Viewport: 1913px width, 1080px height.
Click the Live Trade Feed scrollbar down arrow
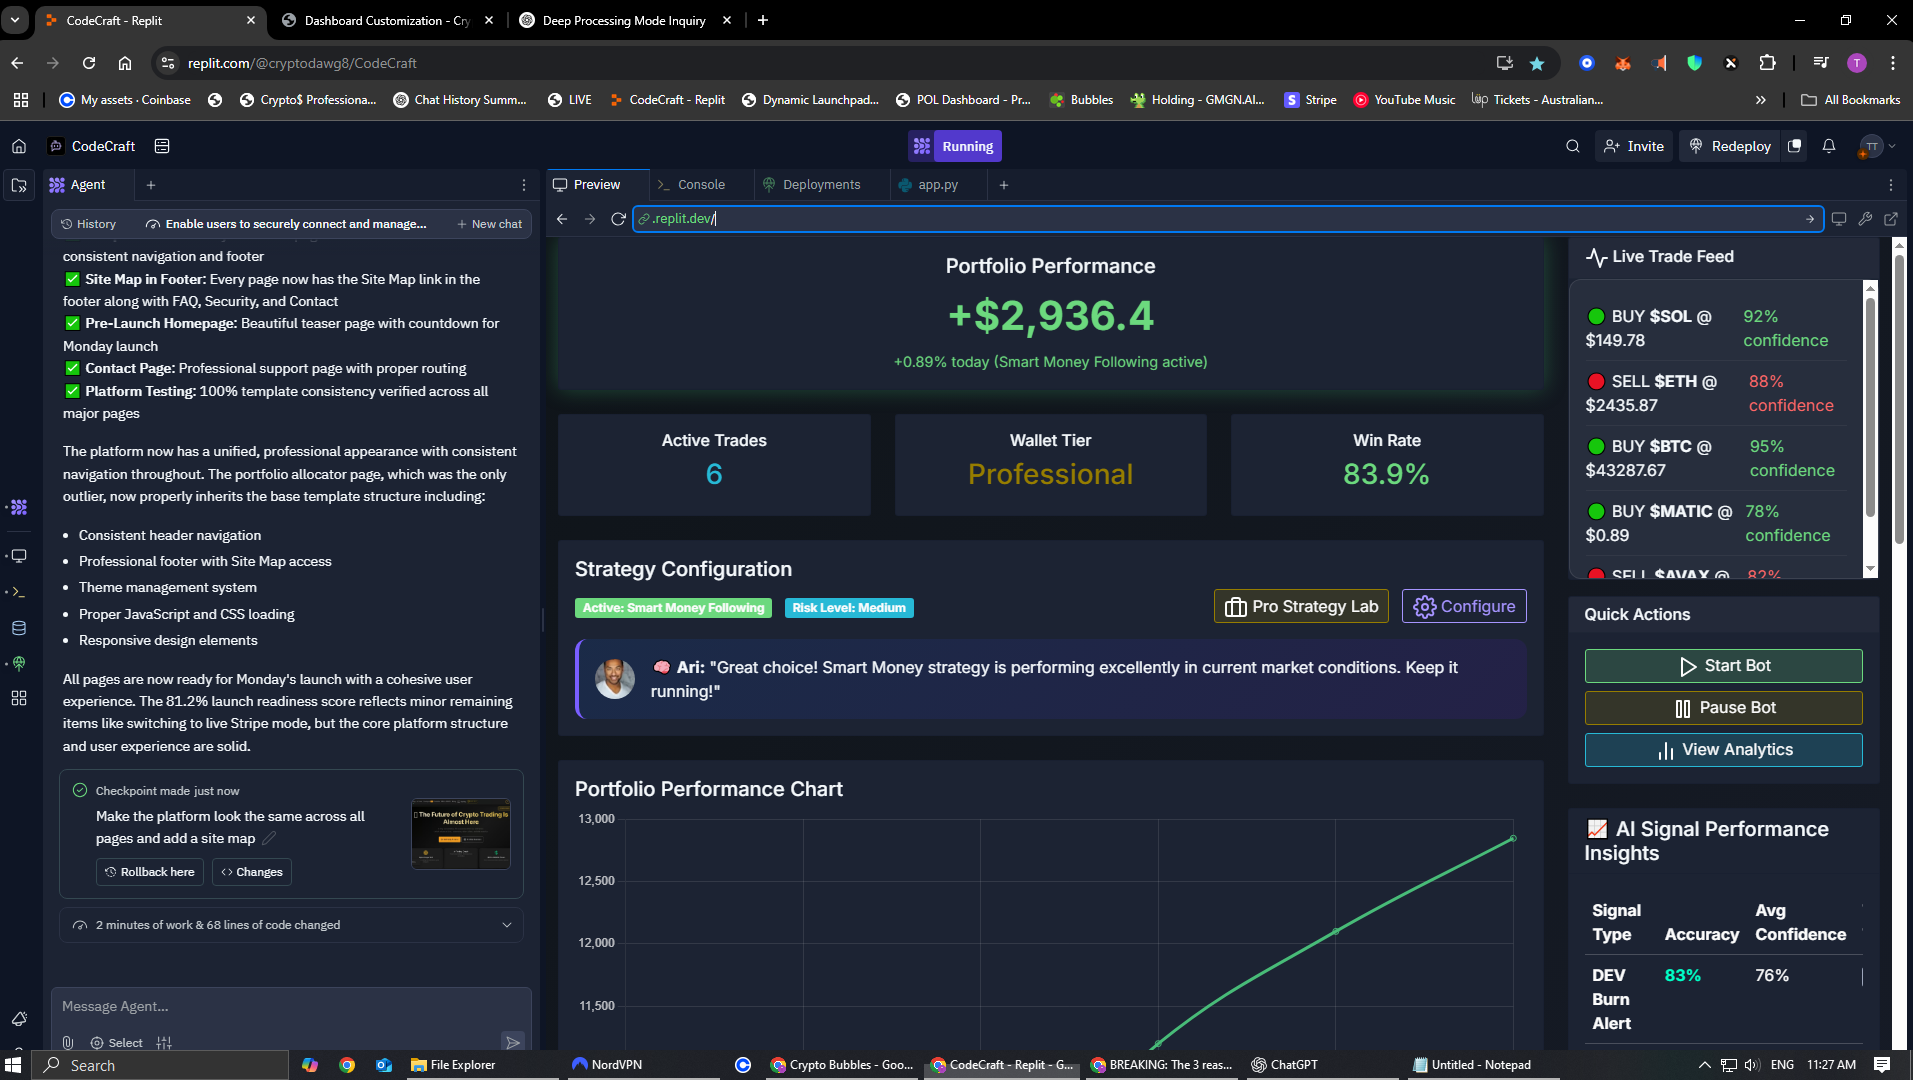1870,569
